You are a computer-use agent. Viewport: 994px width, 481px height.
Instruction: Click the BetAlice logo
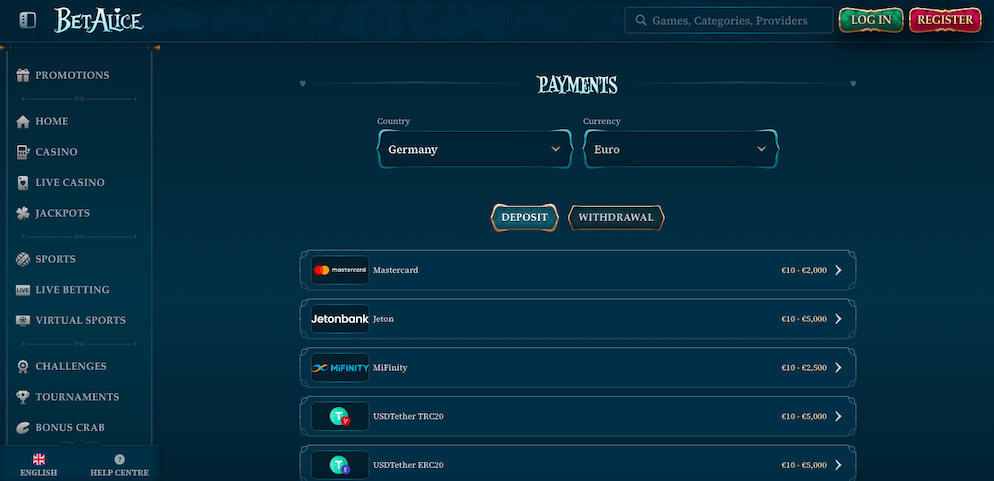point(99,20)
